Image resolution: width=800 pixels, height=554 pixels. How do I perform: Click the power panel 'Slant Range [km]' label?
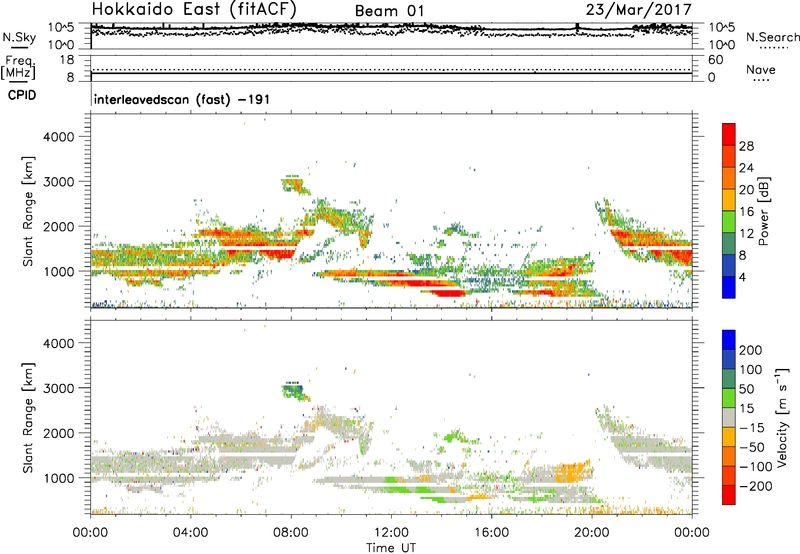pos(28,211)
